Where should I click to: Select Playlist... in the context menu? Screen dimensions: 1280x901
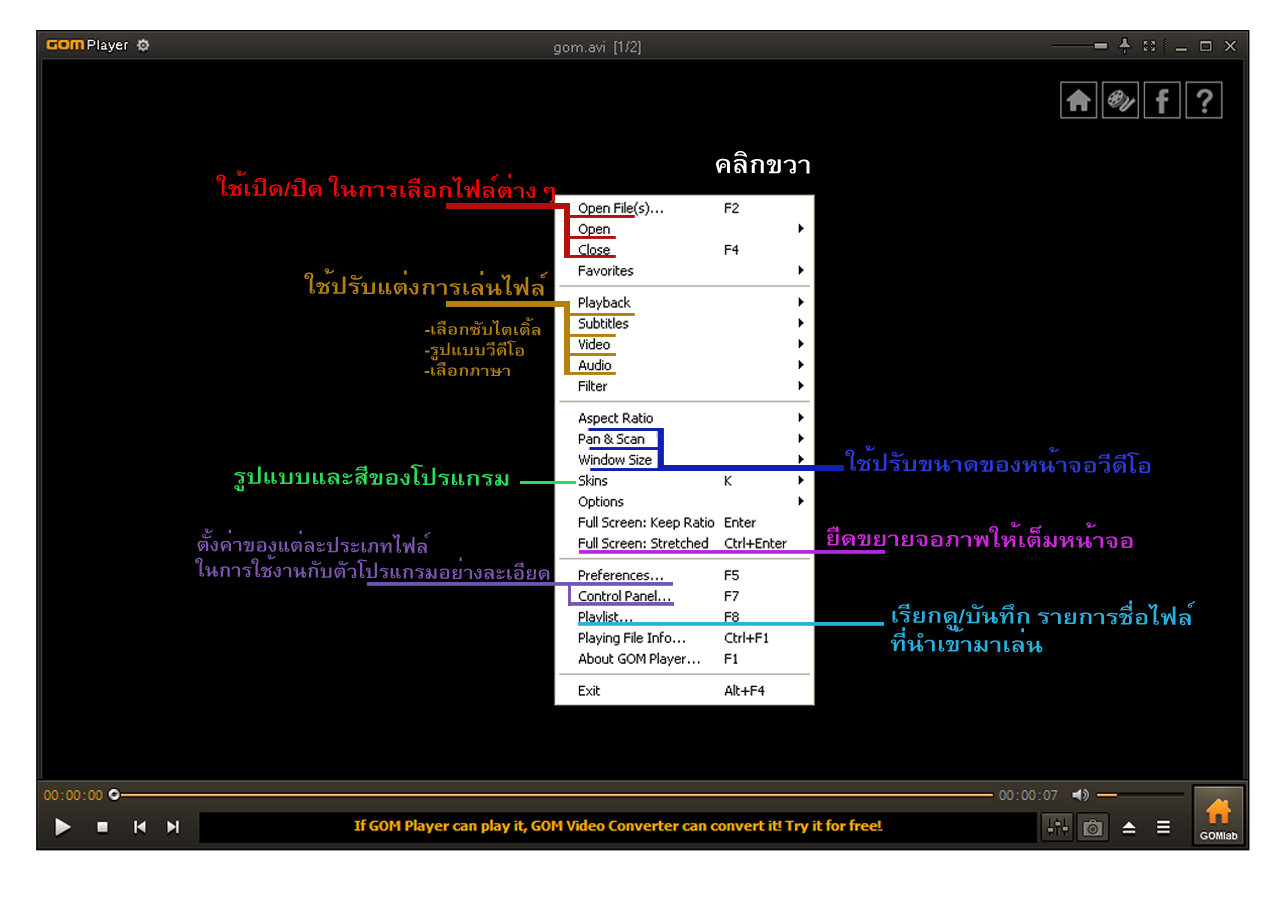tap(684, 617)
